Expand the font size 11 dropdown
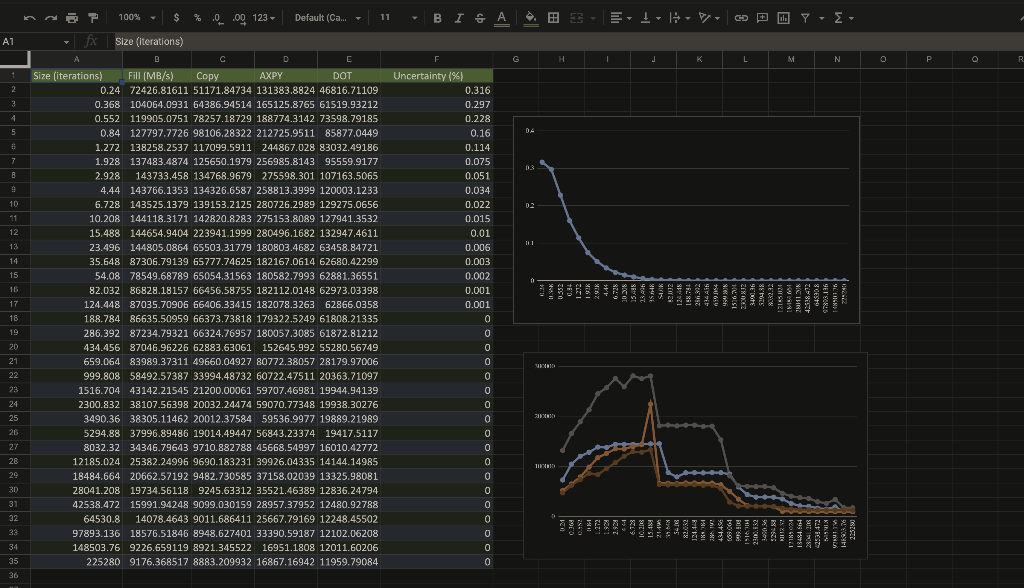The height and width of the screenshot is (588, 1024). 396,18
